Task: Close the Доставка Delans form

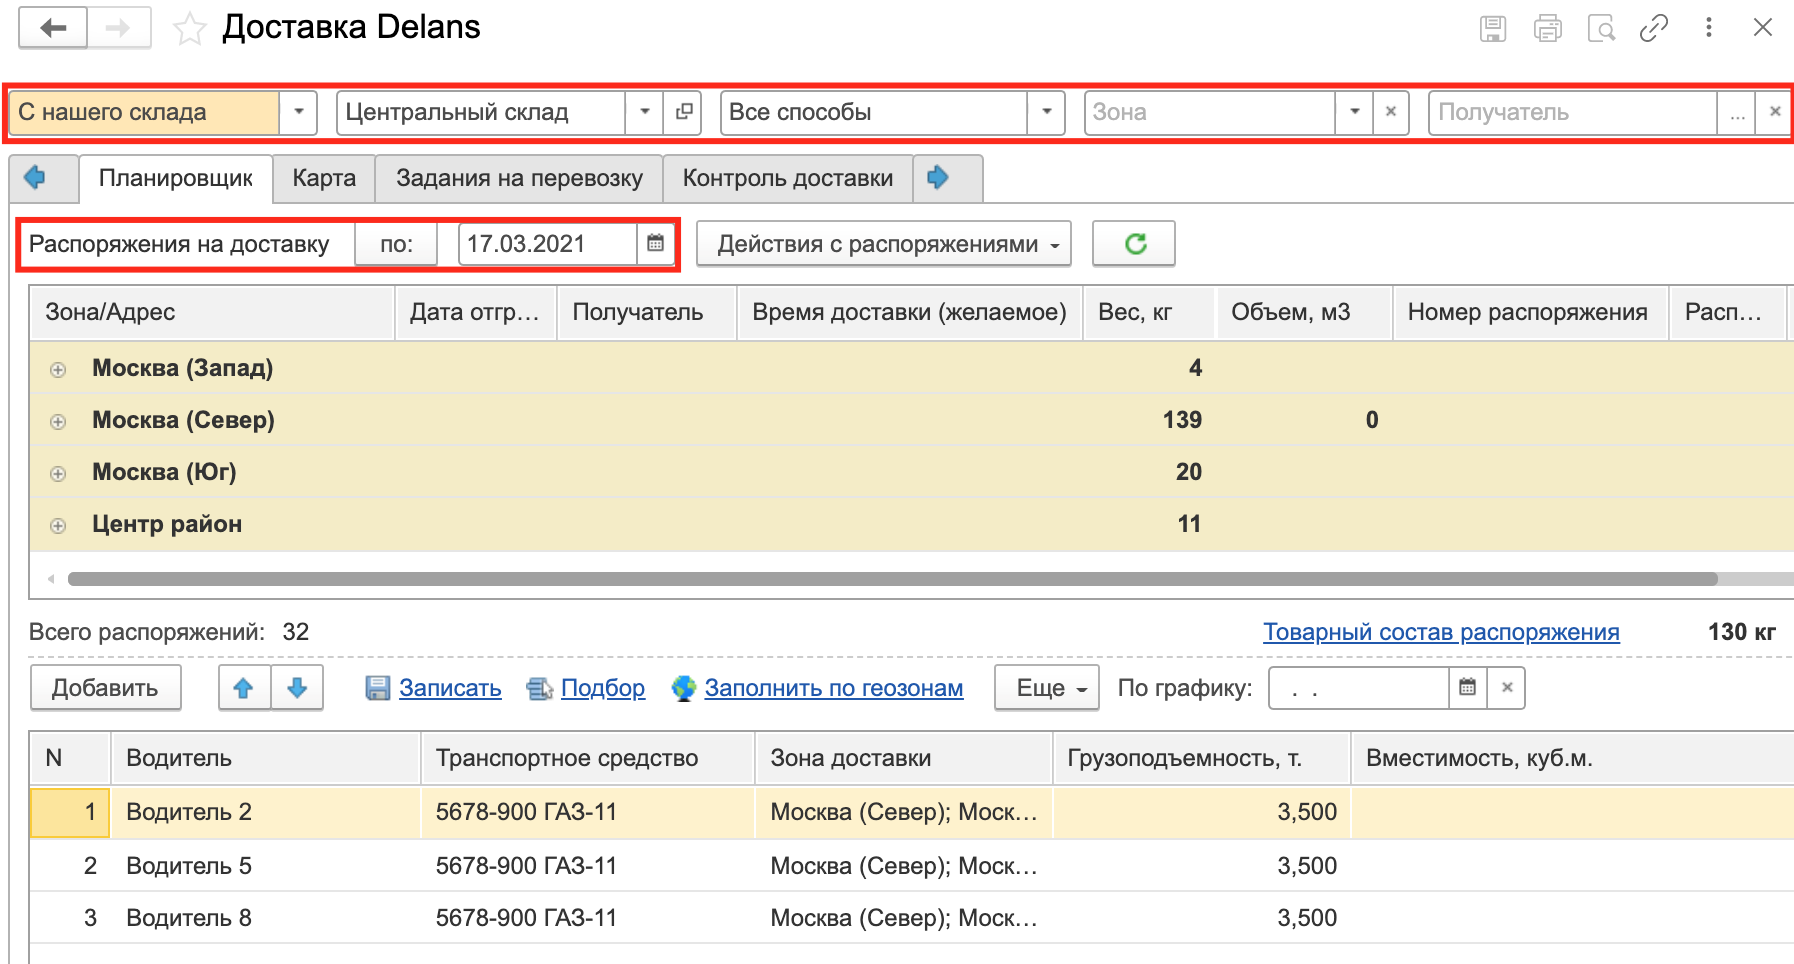Action: (x=1763, y=28)
